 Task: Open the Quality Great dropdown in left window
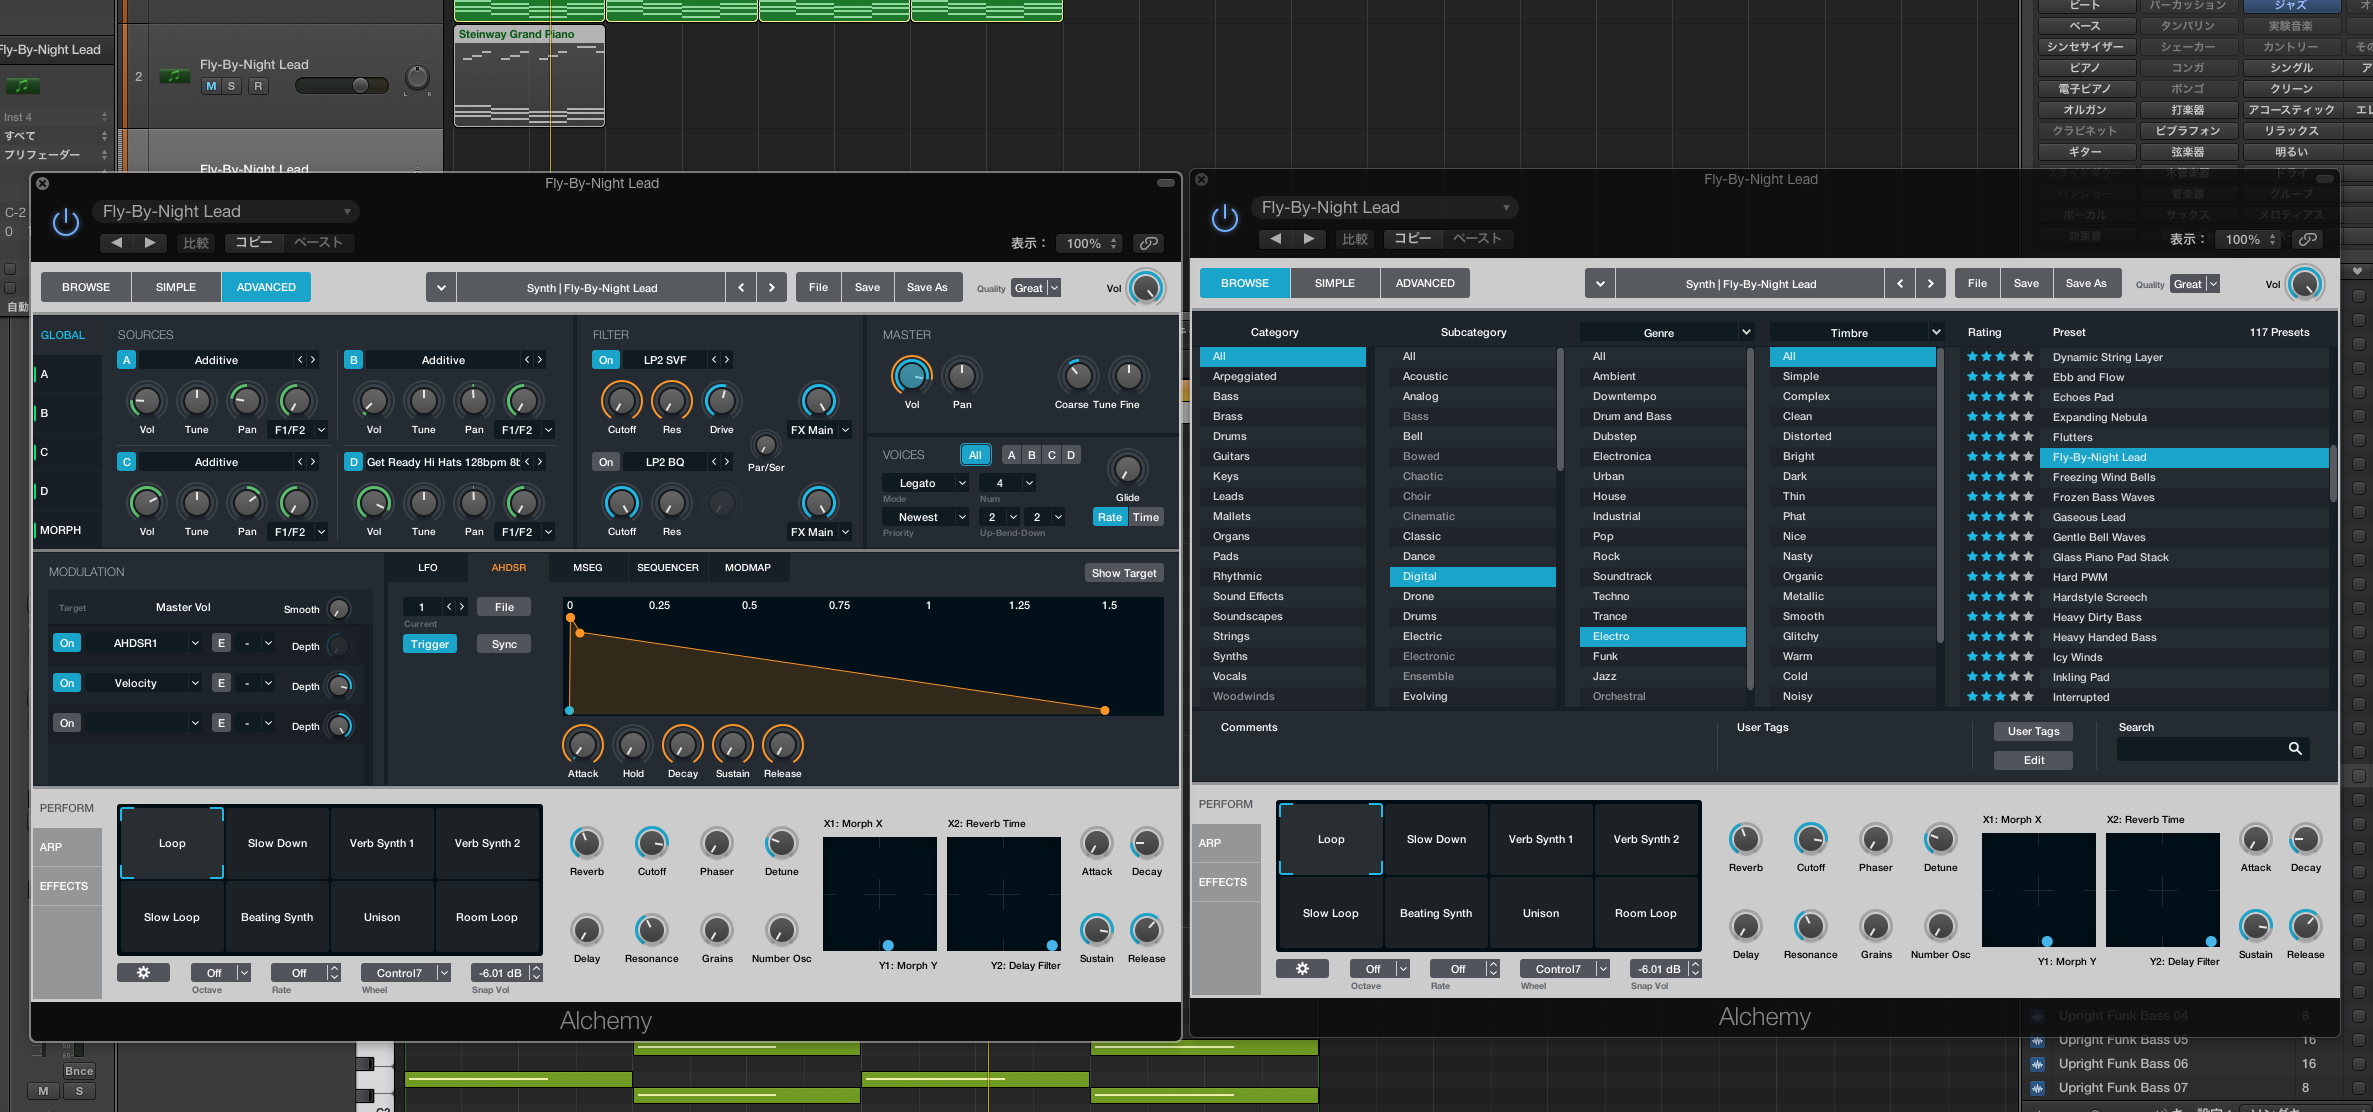pos(1035,288)
